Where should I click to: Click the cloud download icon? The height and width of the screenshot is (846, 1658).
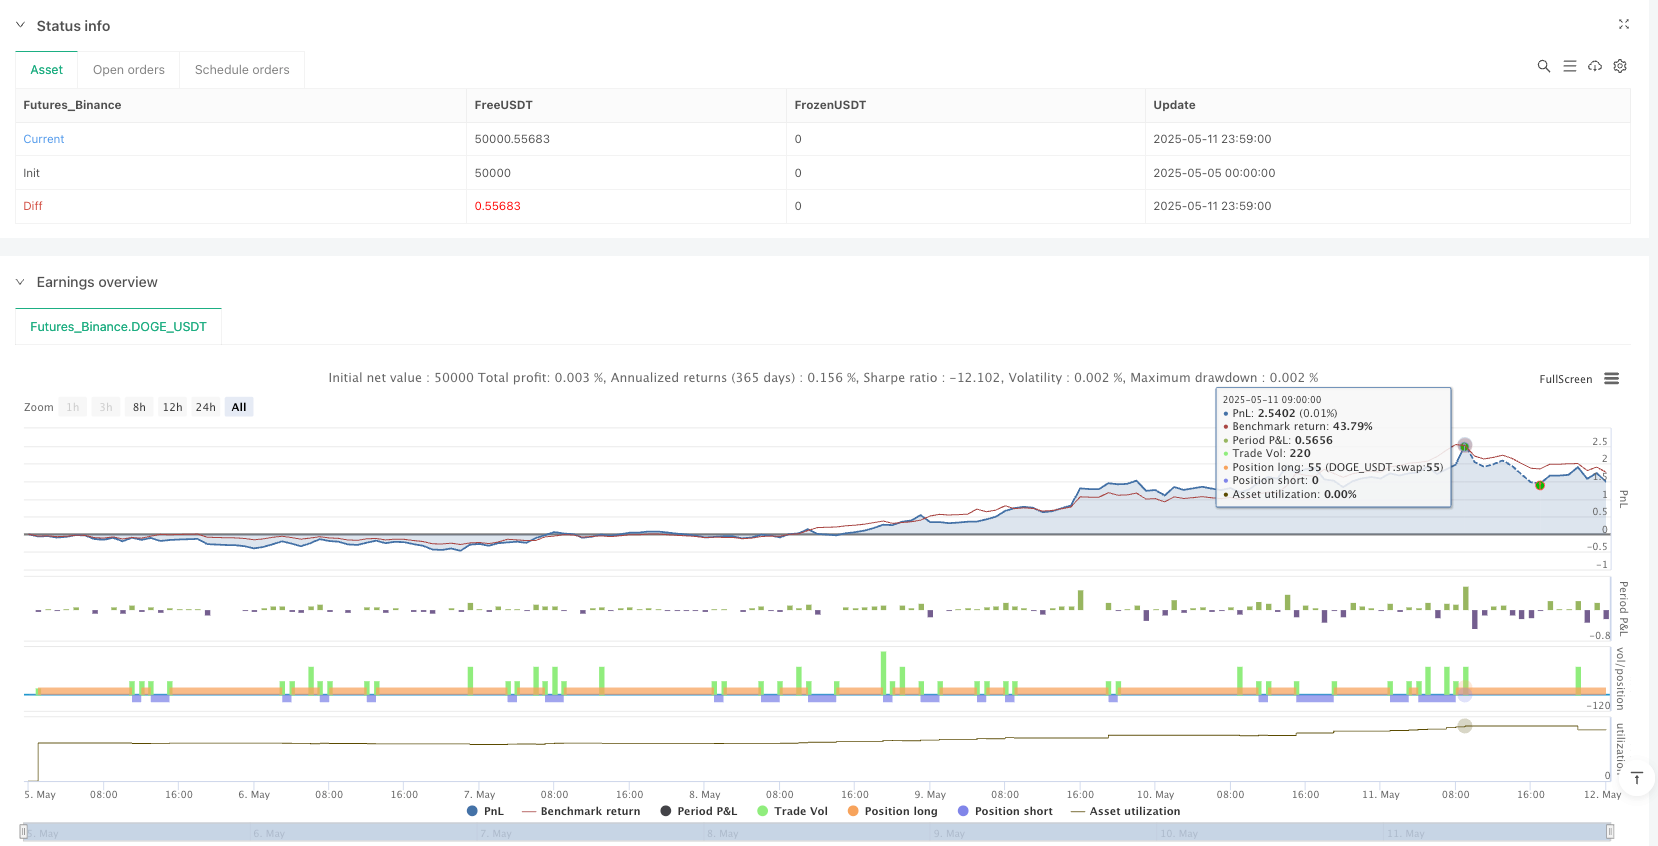pyautogui.click(x=1595, y=66)
